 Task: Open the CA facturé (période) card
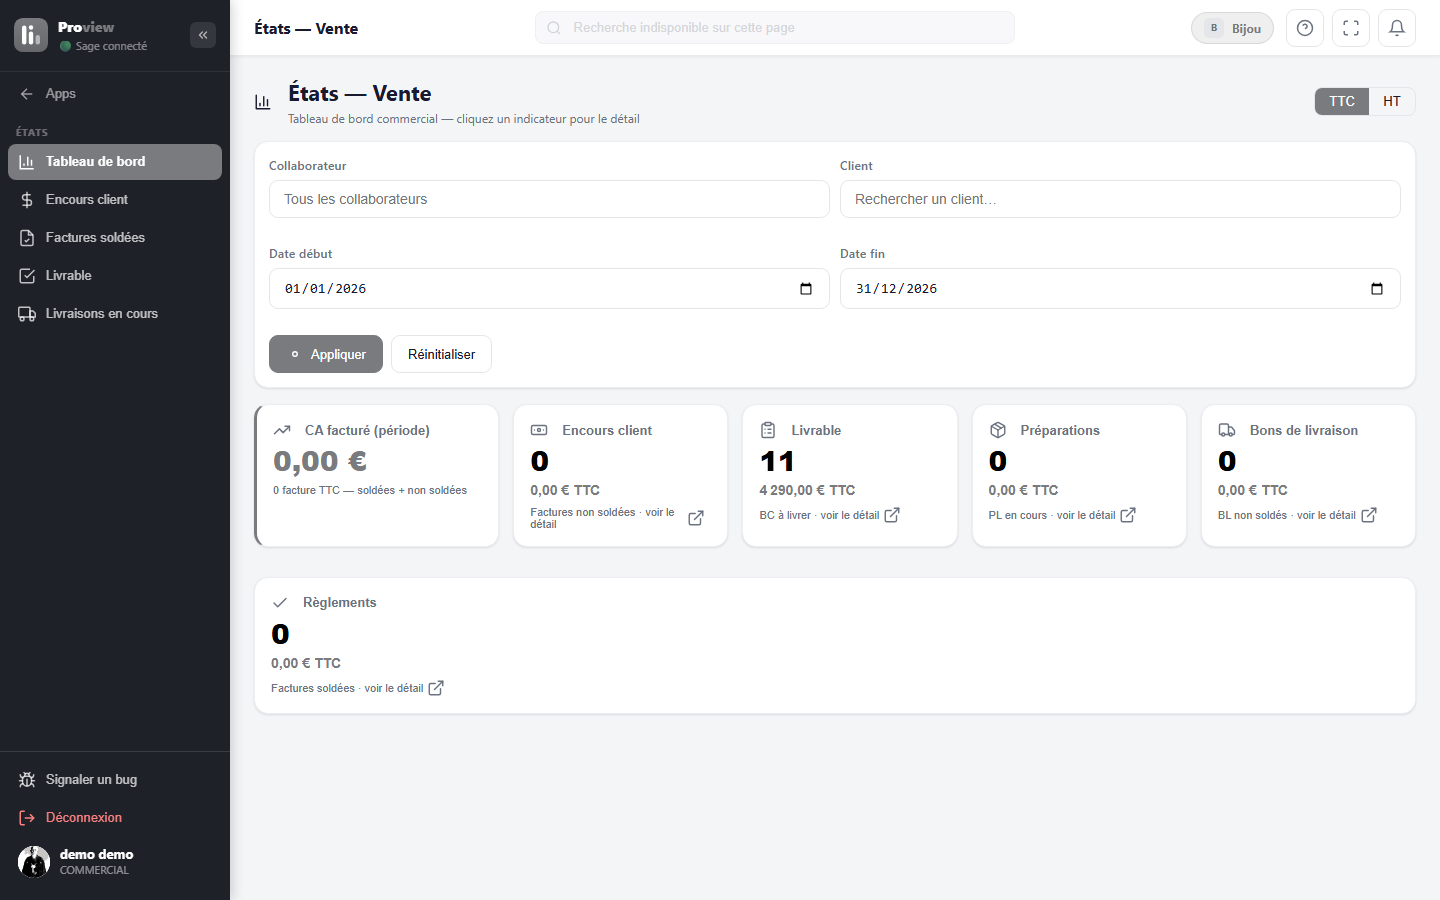tap(377, 476)
